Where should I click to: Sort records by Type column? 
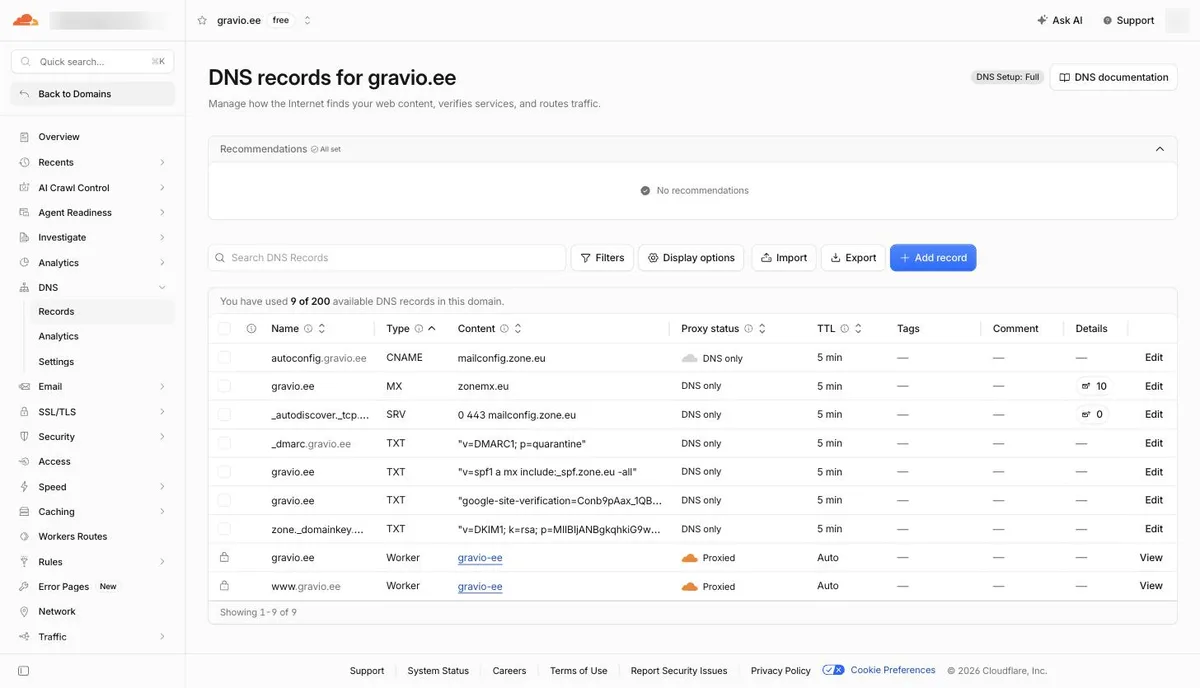click(x=432, y=328)
